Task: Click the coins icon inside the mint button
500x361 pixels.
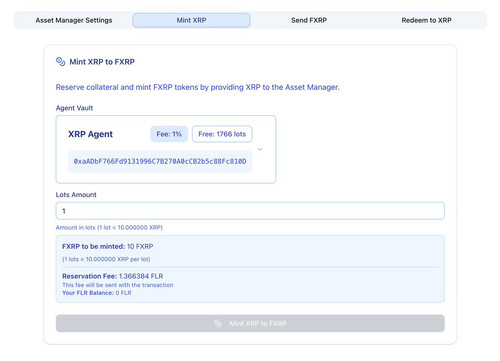Action: 218,323
